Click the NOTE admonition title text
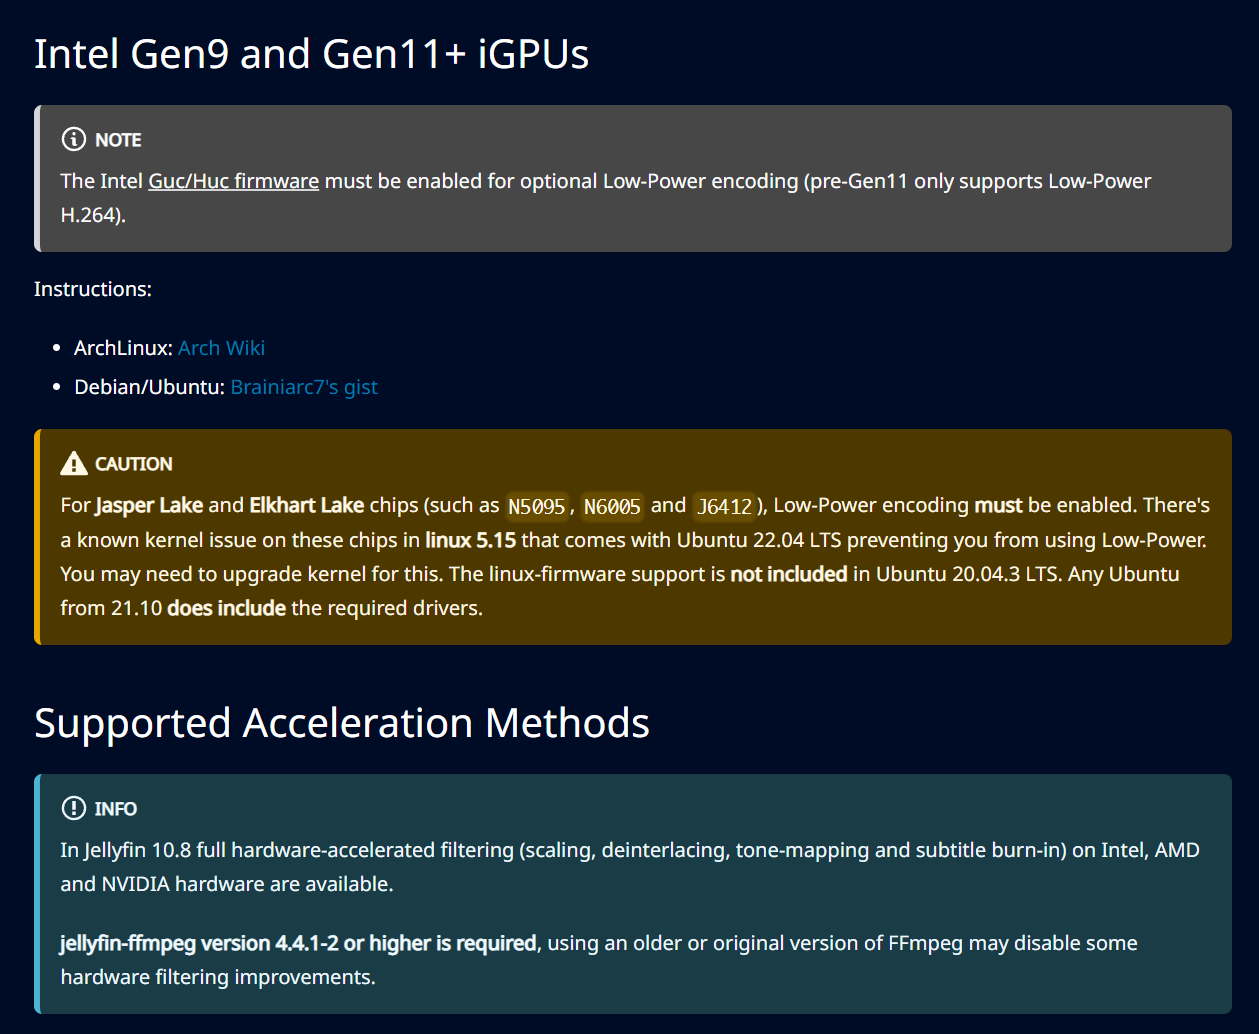The width and height of the screenshot is (1259, 1034). (118, 140)
